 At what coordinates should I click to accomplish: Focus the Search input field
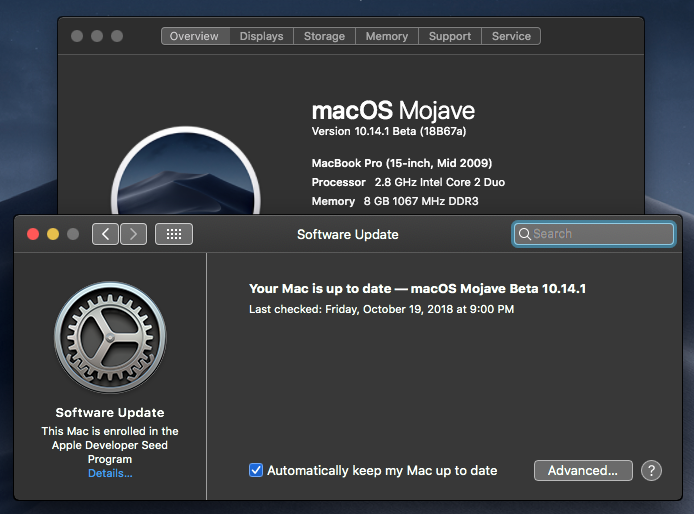pos(594,234)
